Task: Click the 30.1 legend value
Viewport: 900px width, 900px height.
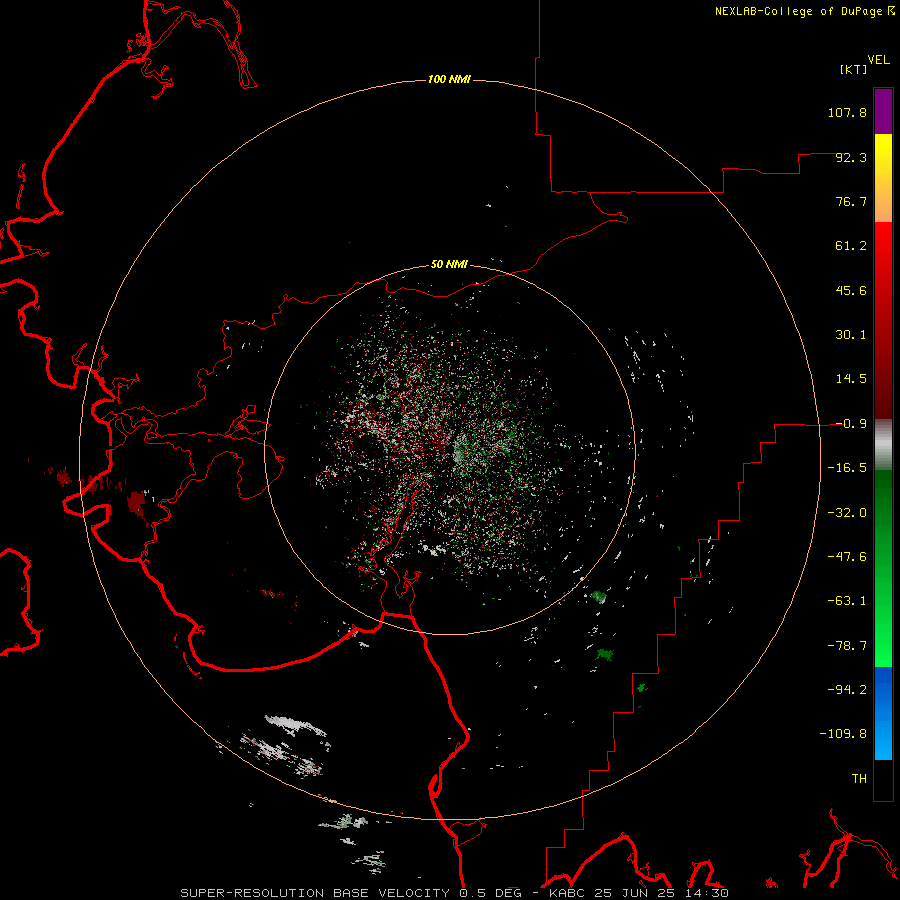Action: [851, 335]
